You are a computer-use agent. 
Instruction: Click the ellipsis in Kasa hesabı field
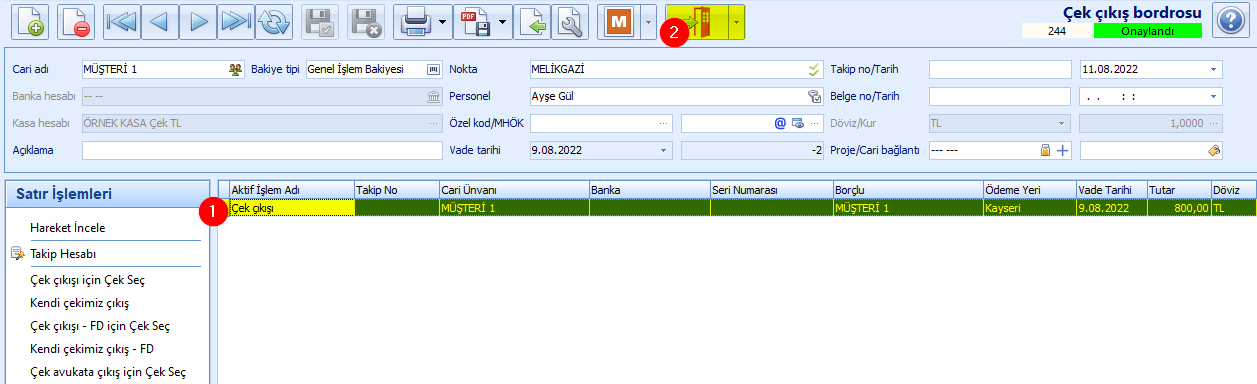point(433,123)
